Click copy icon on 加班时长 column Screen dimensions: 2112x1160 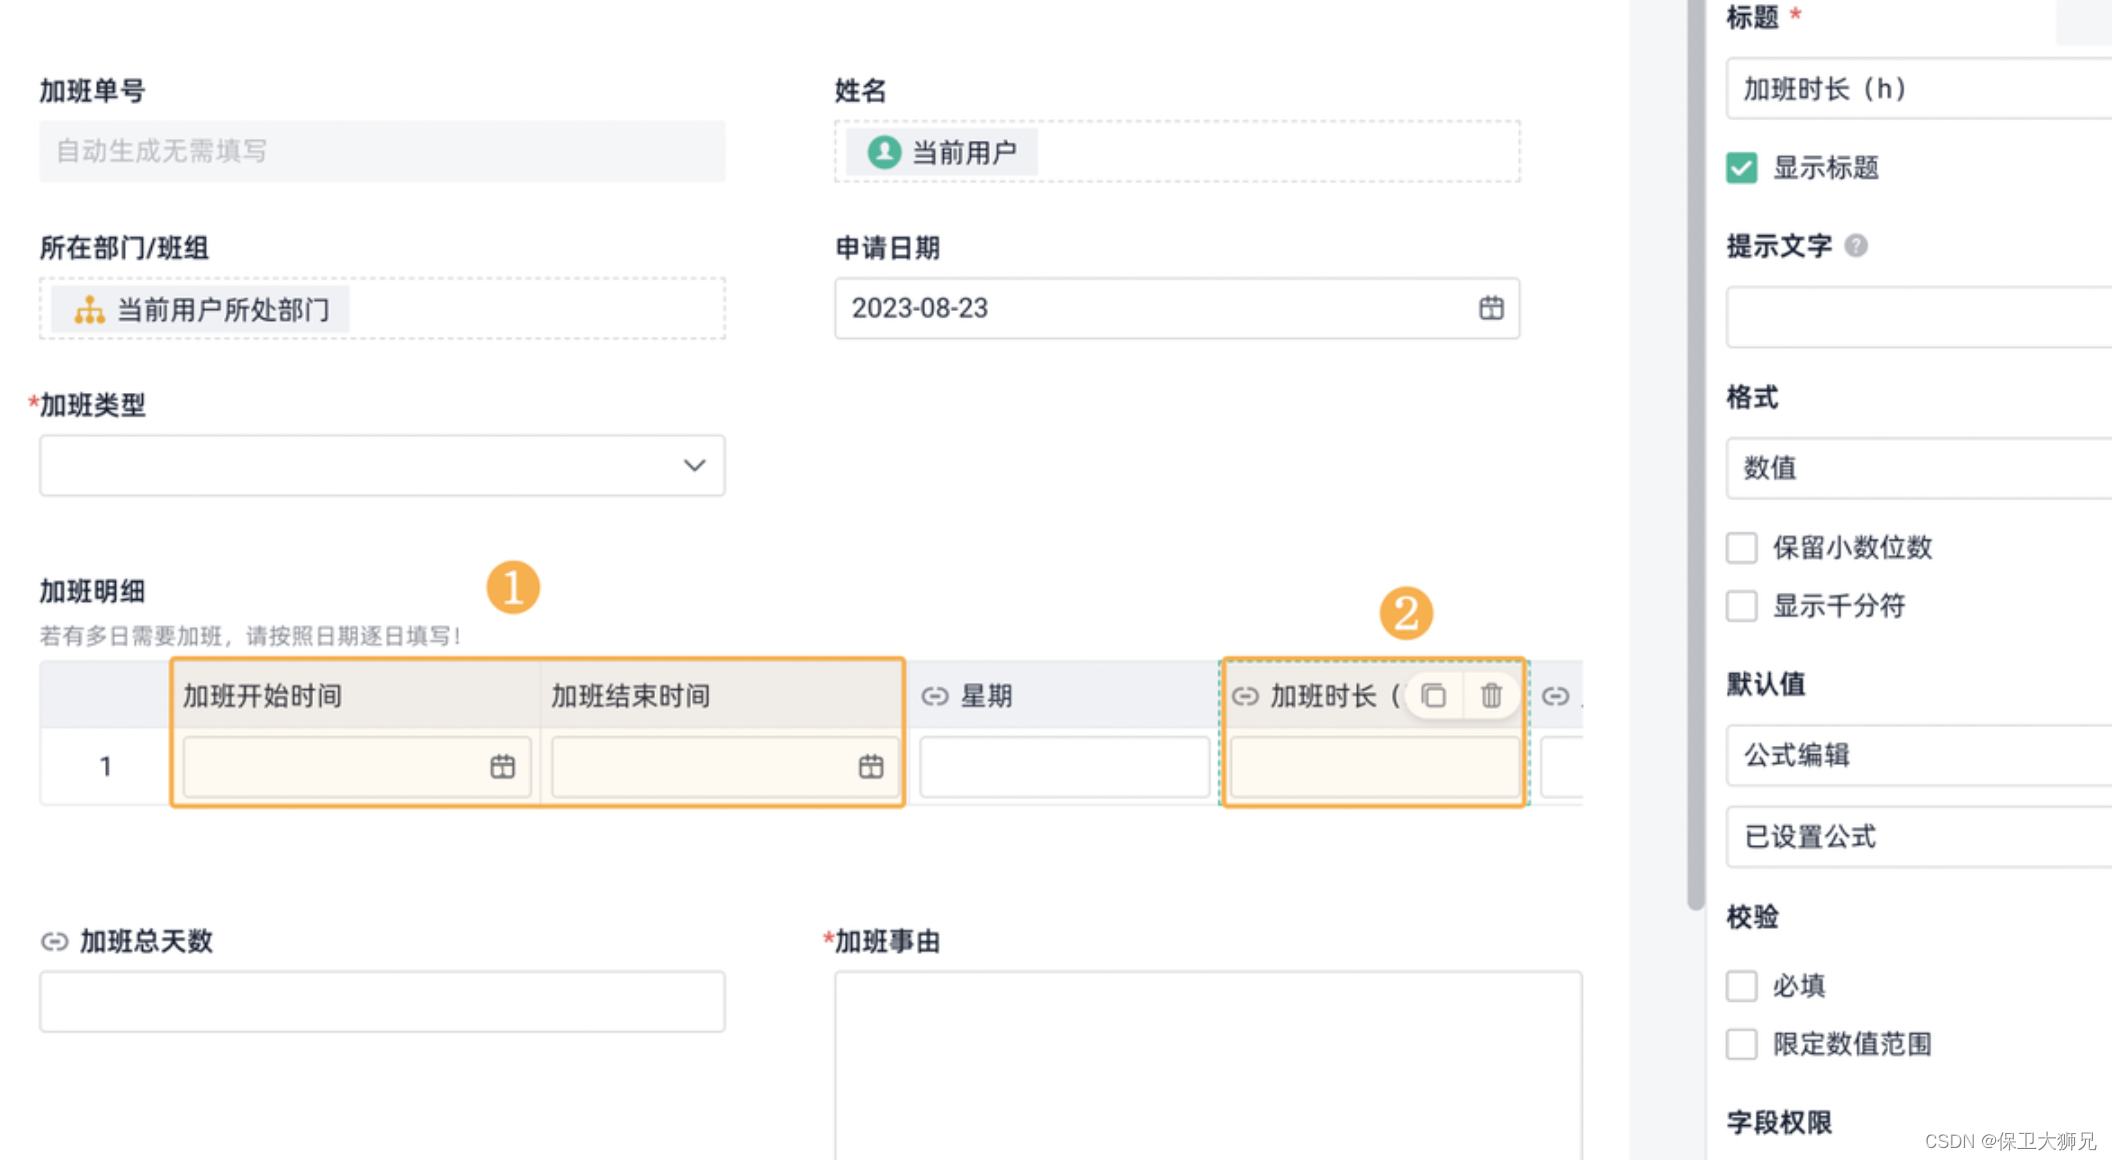pyautogui.click(x=1433, y=695)
